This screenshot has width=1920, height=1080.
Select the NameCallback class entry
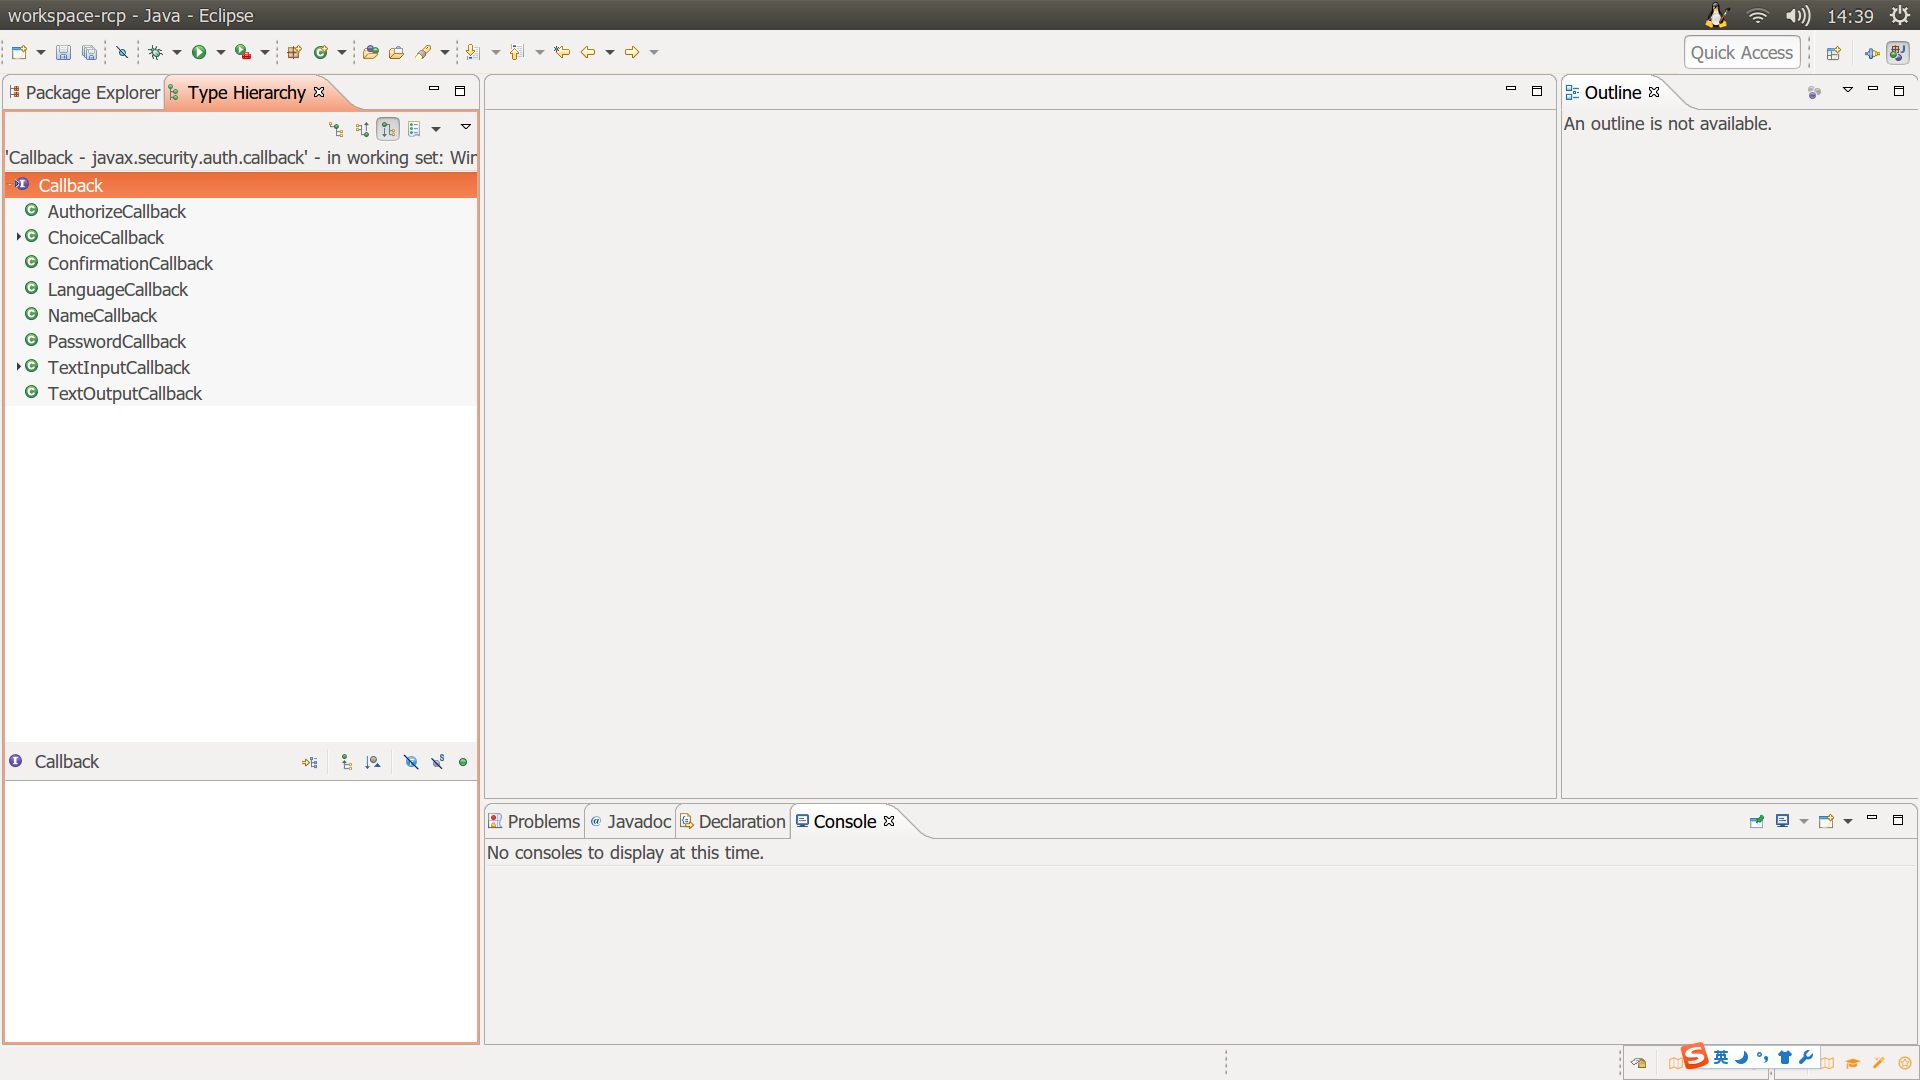[102, 315]
